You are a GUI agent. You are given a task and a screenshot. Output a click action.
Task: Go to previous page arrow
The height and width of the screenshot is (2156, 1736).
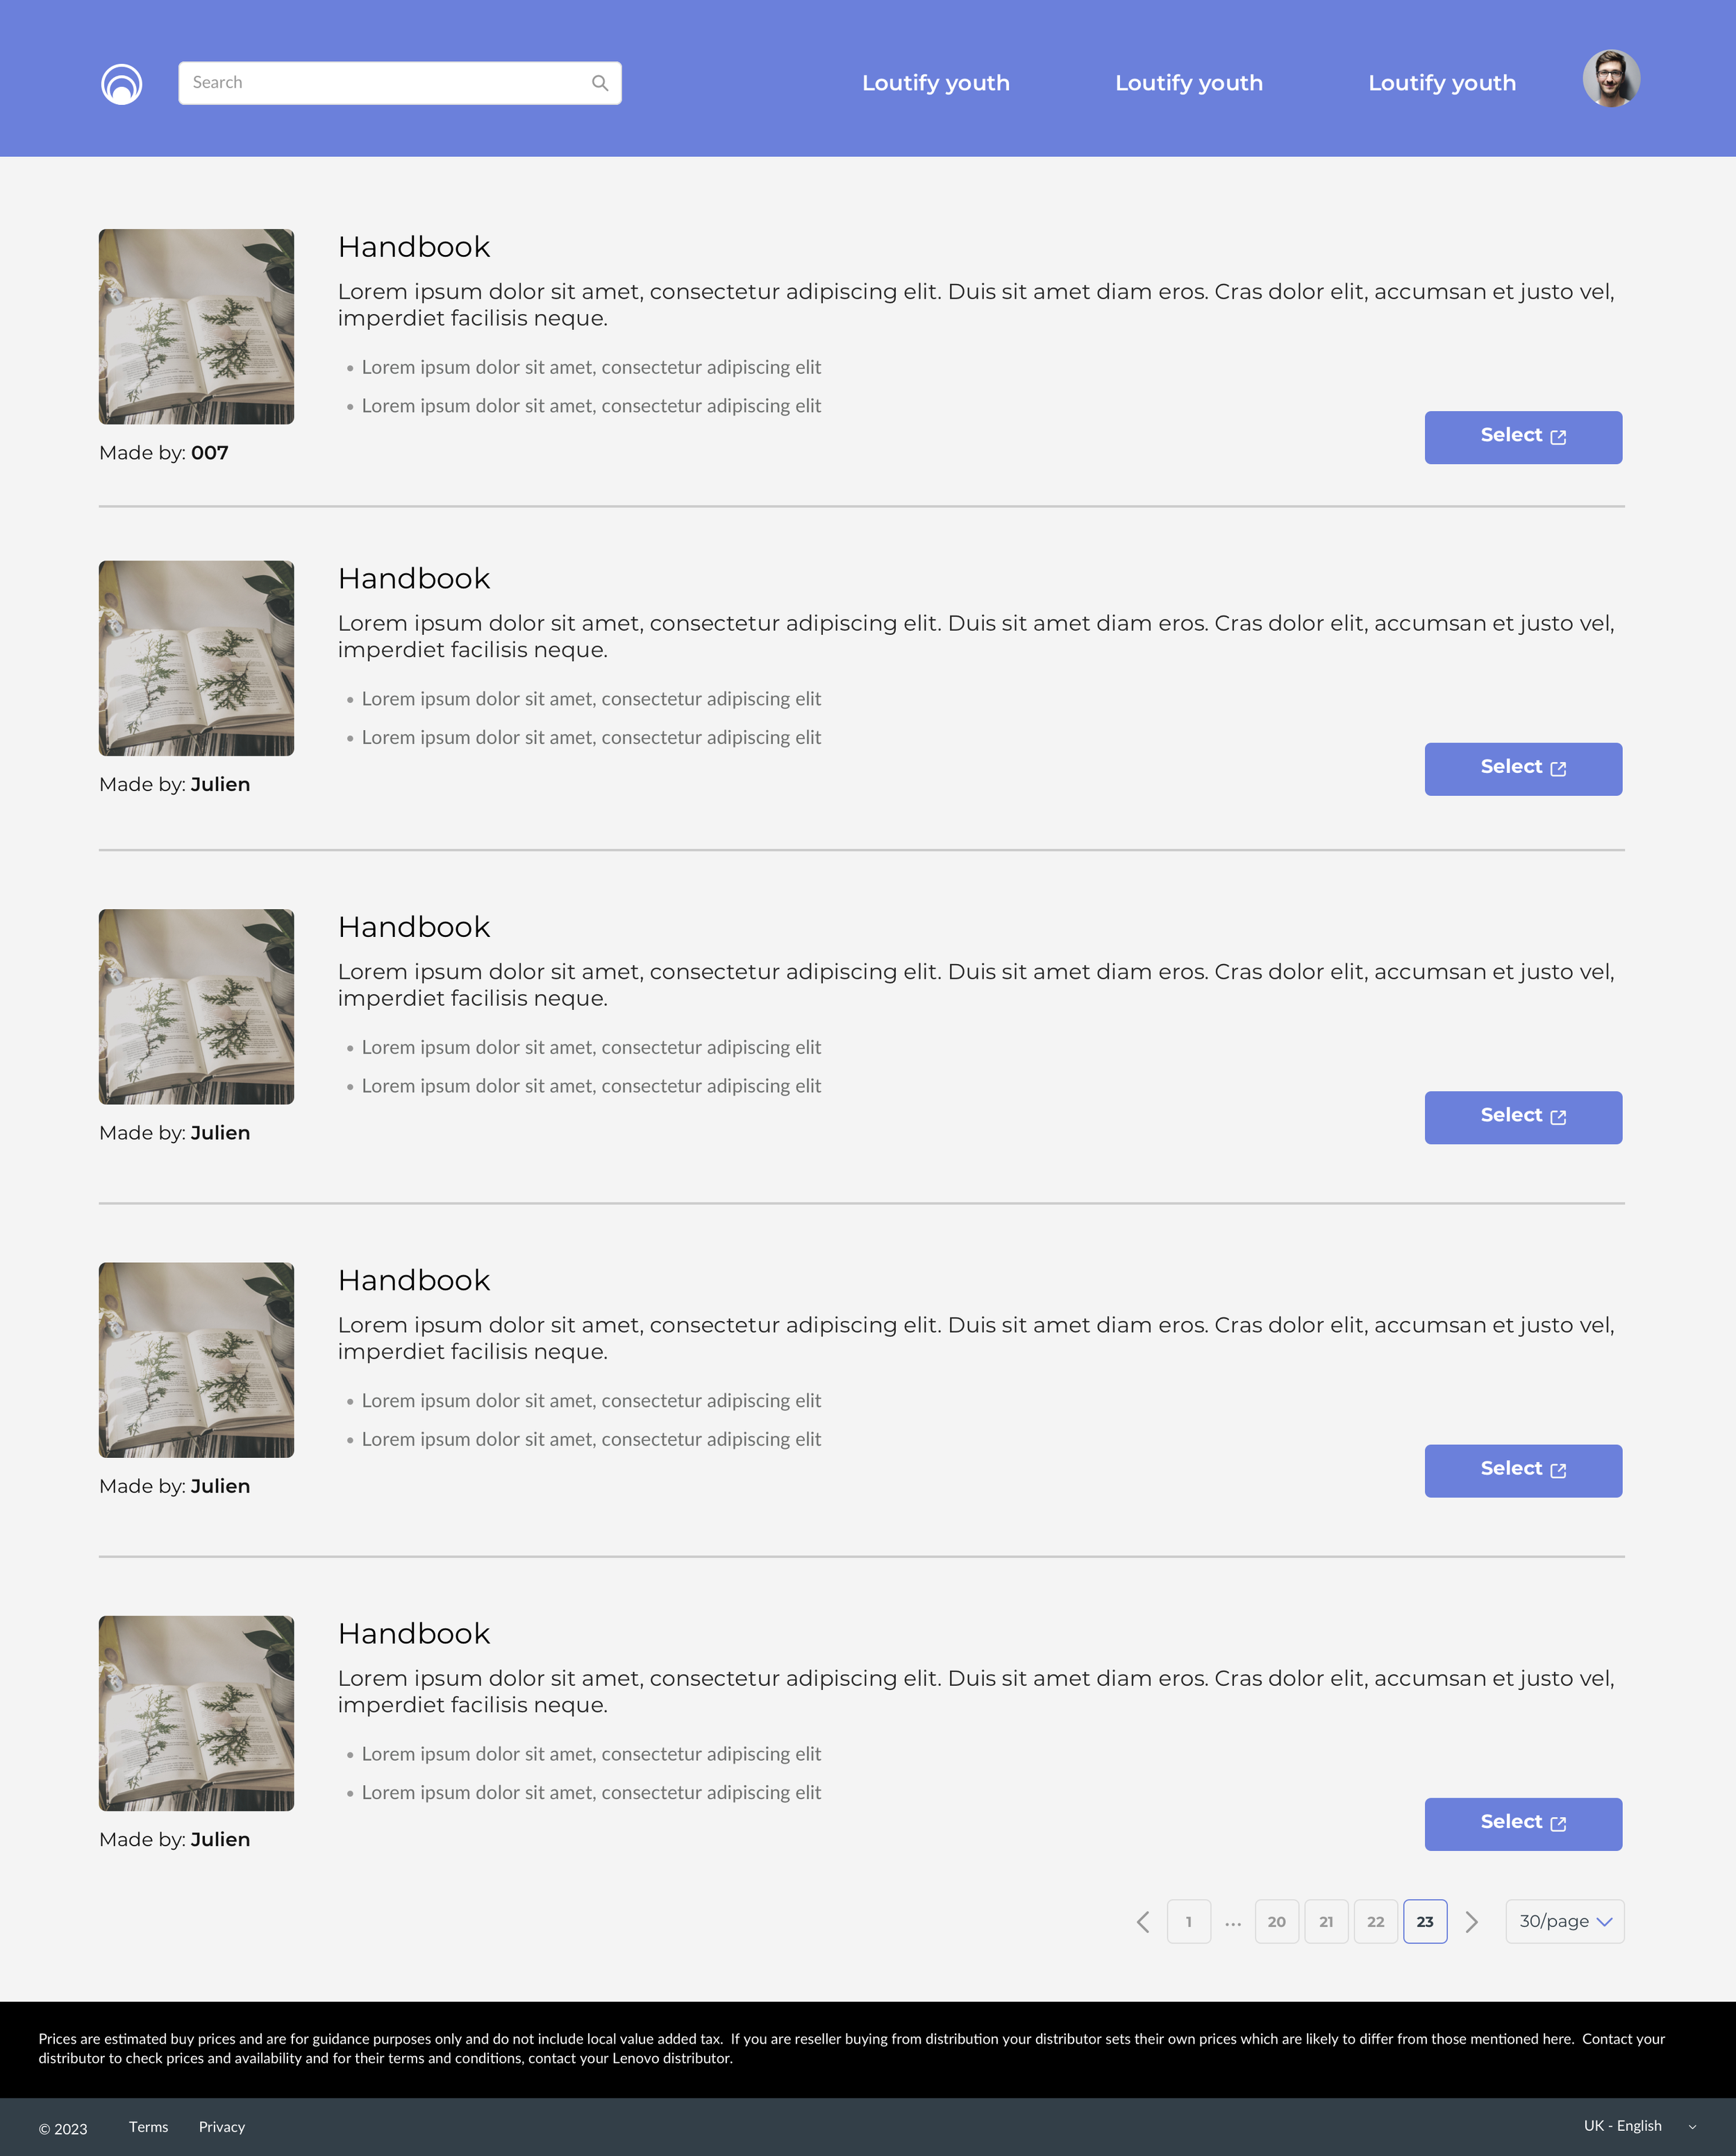click(1143, 1922)
